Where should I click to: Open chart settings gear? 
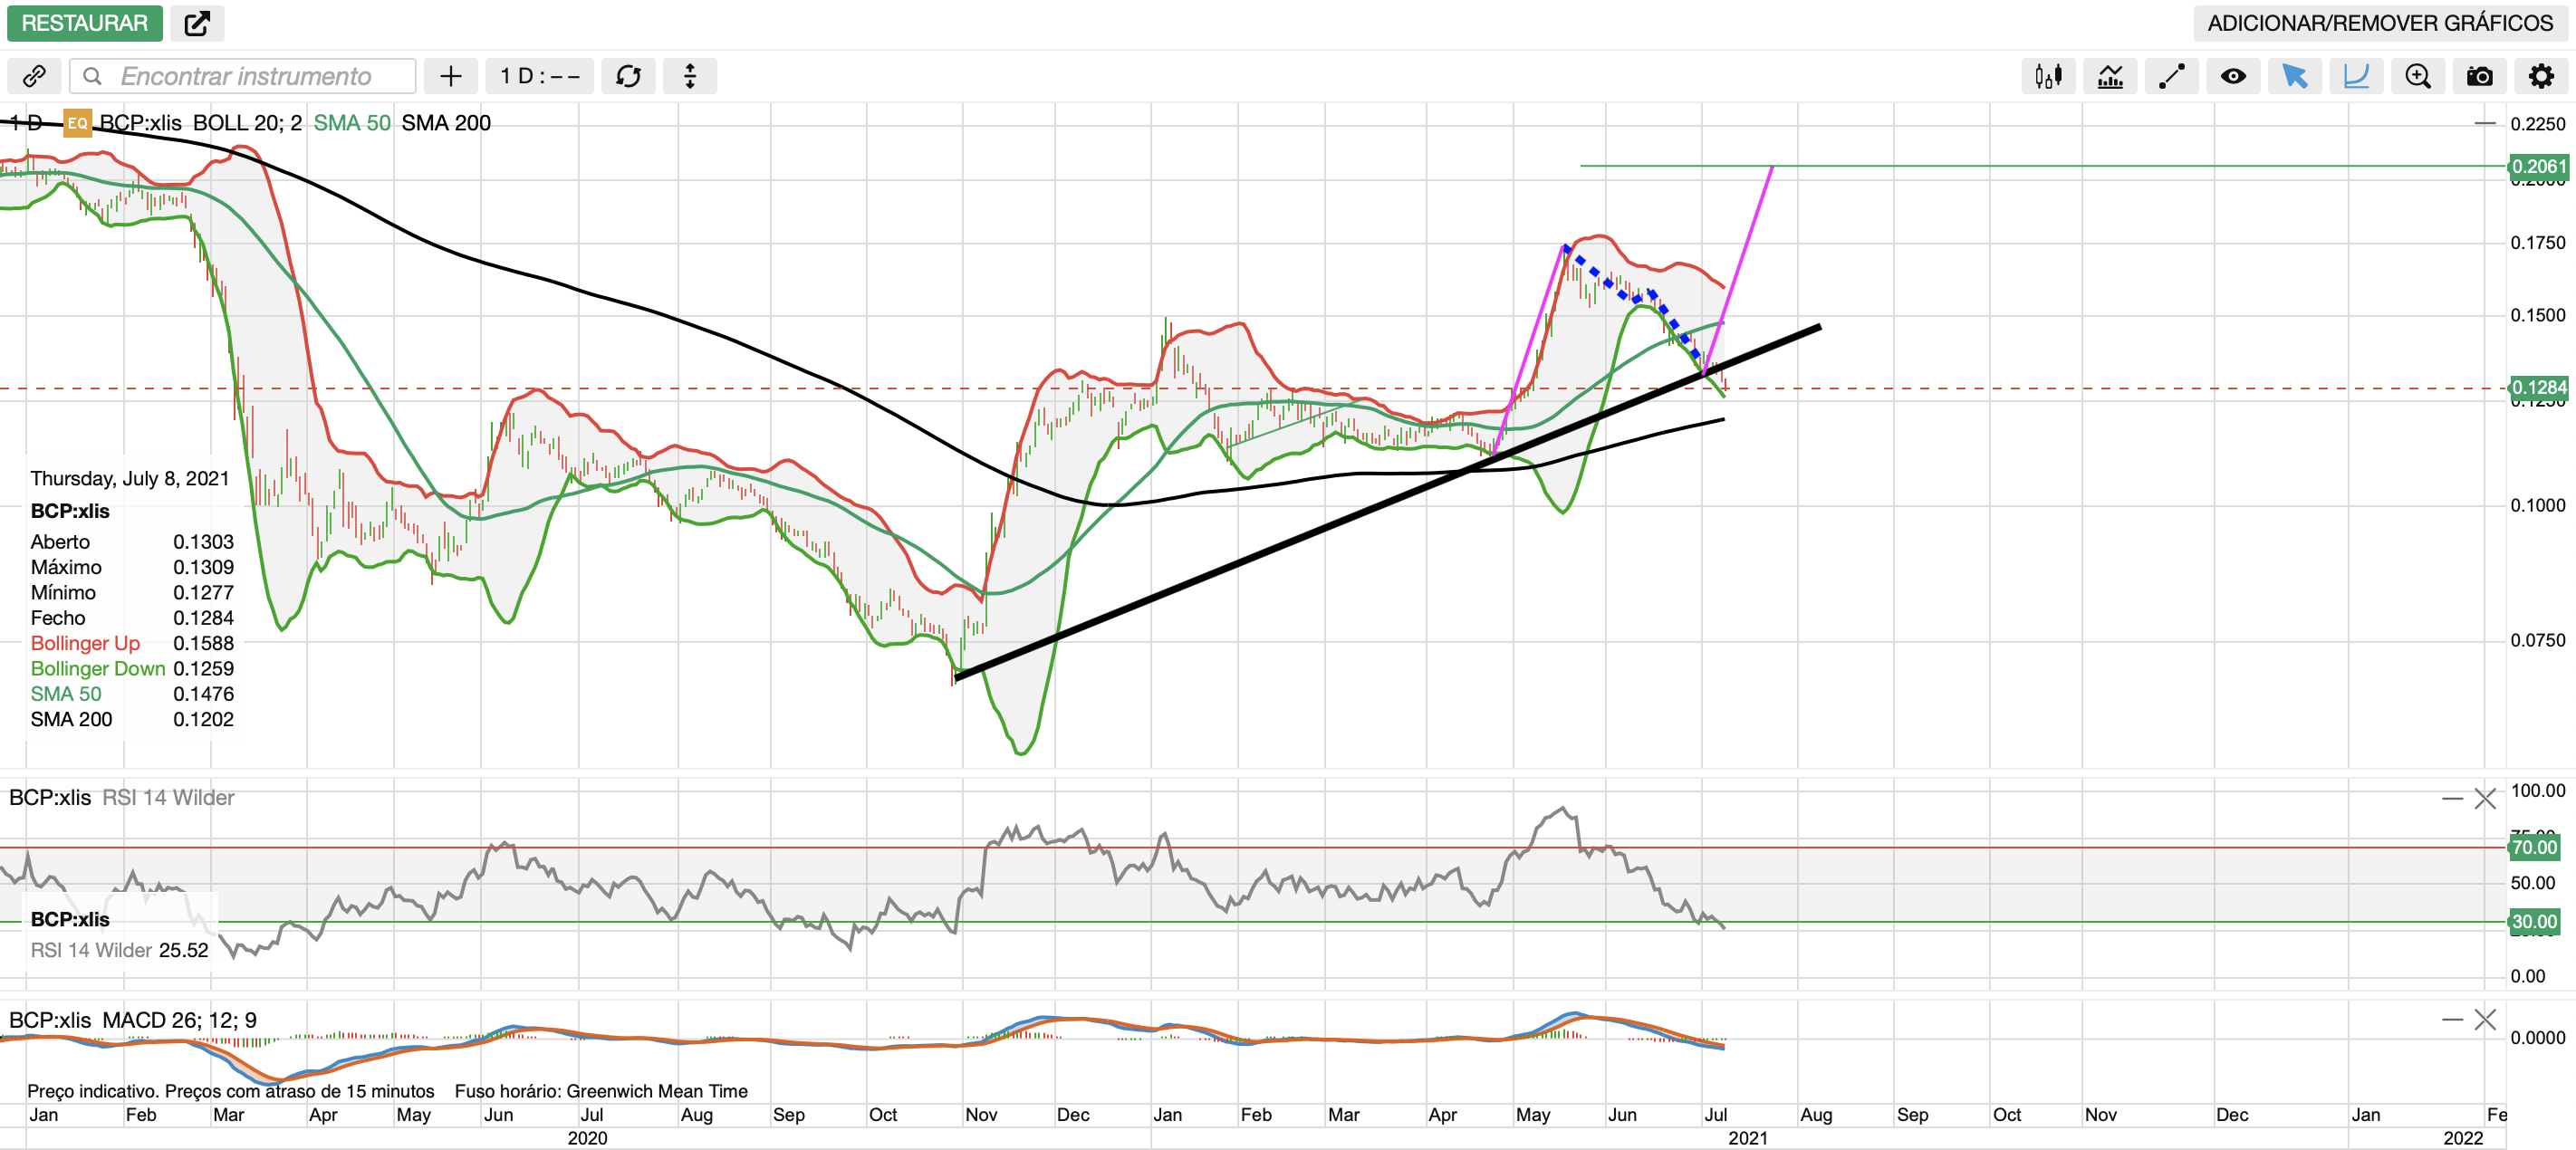[x=2540, y=76]
